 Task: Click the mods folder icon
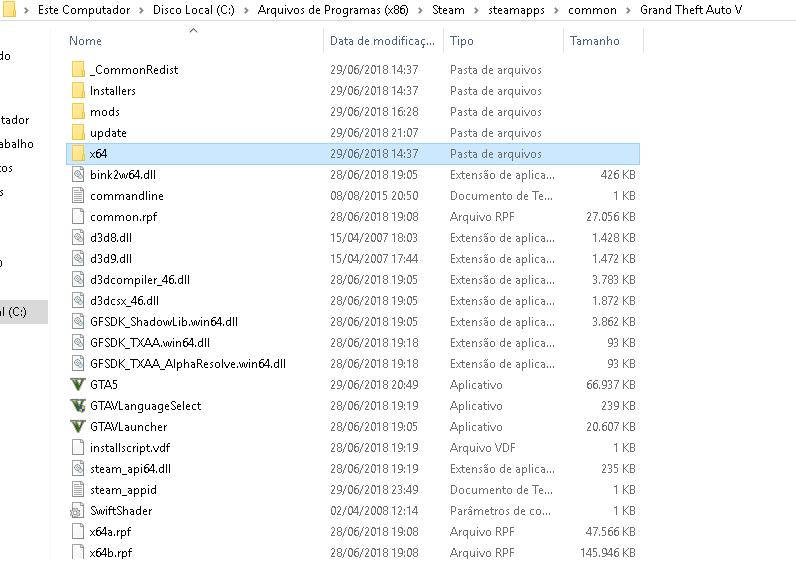pos(78,112)
